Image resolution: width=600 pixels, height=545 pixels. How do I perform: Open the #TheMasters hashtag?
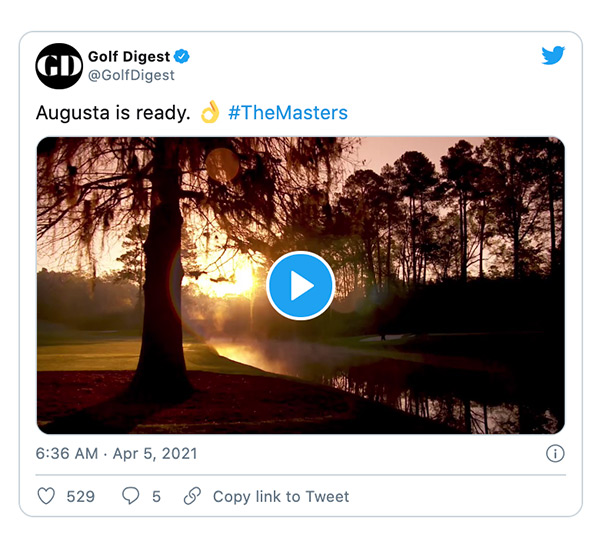tap(288, 113)
